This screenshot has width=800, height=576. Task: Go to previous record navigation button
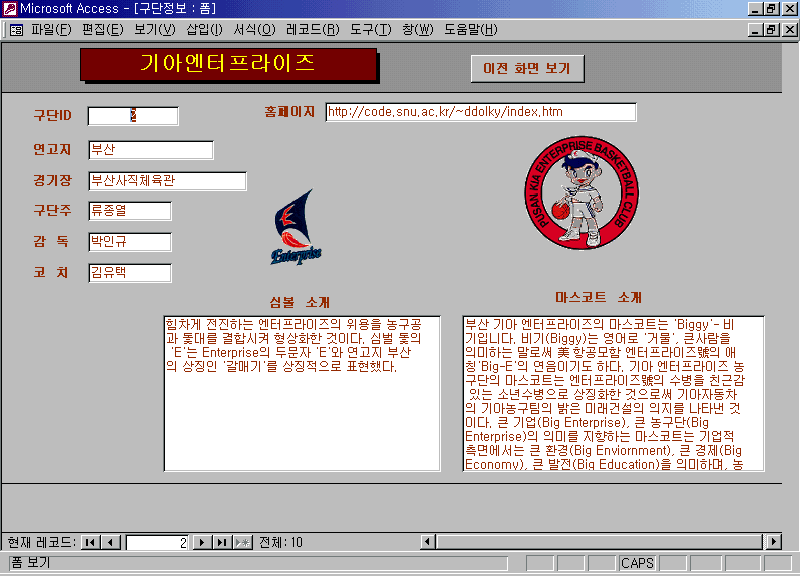(x=111, y=542)
